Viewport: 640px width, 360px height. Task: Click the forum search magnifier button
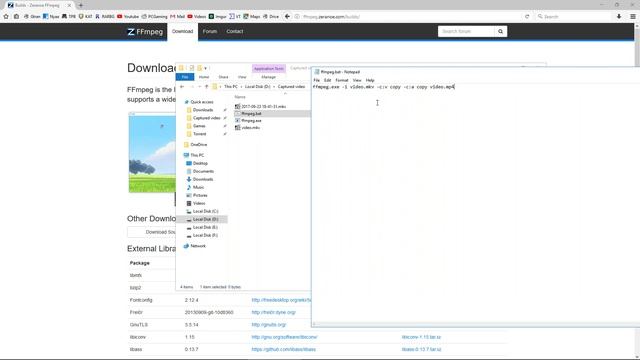[x=500, y=31]
